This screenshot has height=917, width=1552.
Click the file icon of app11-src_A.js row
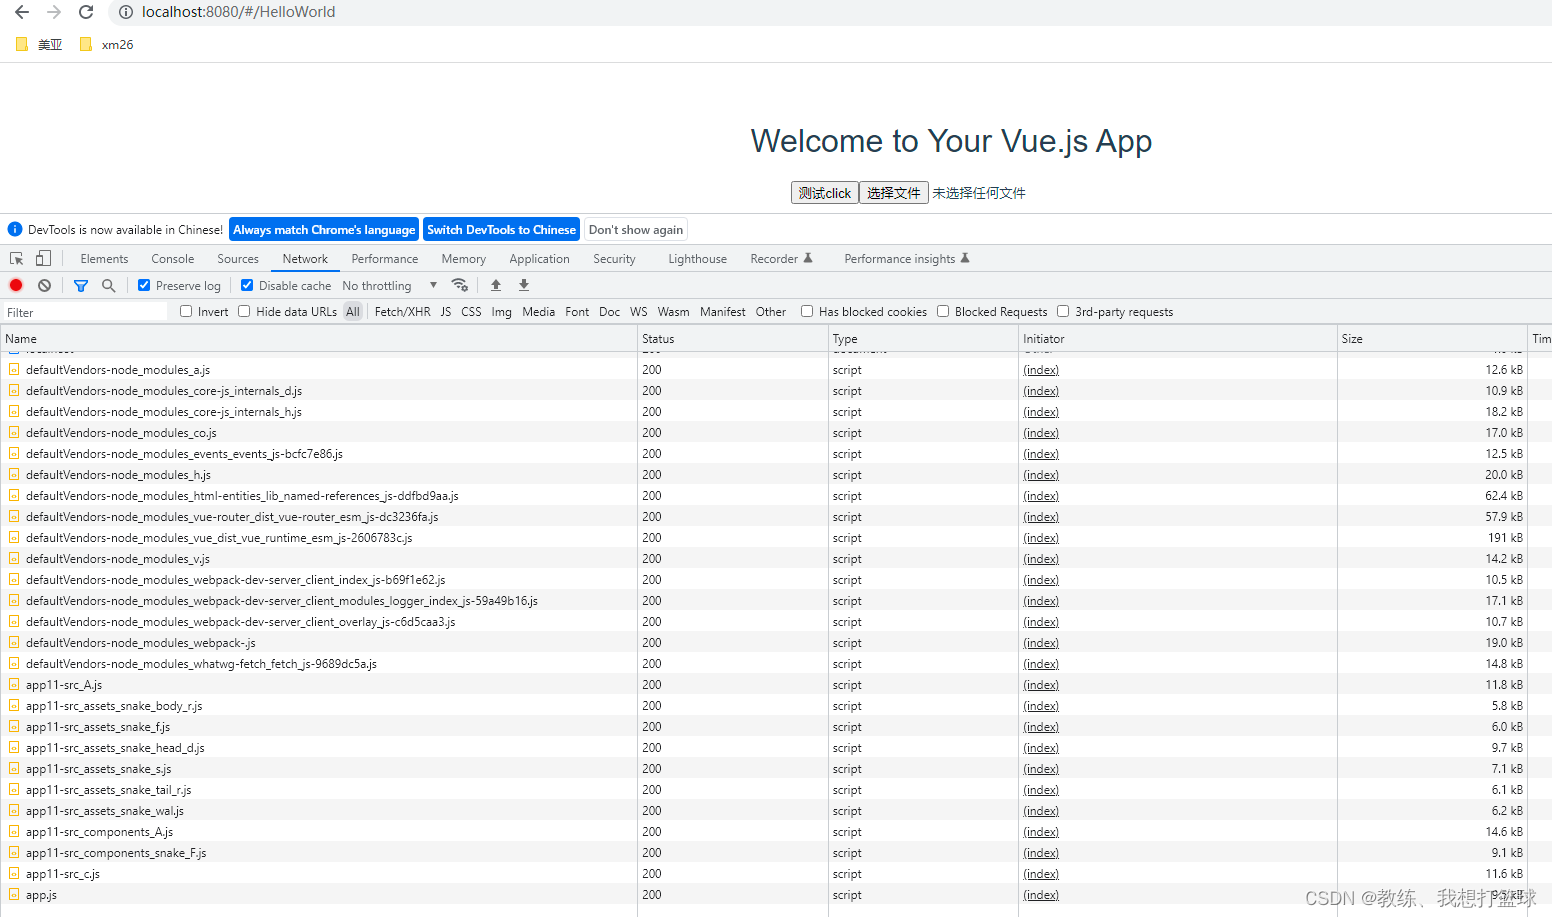[14, 684]
